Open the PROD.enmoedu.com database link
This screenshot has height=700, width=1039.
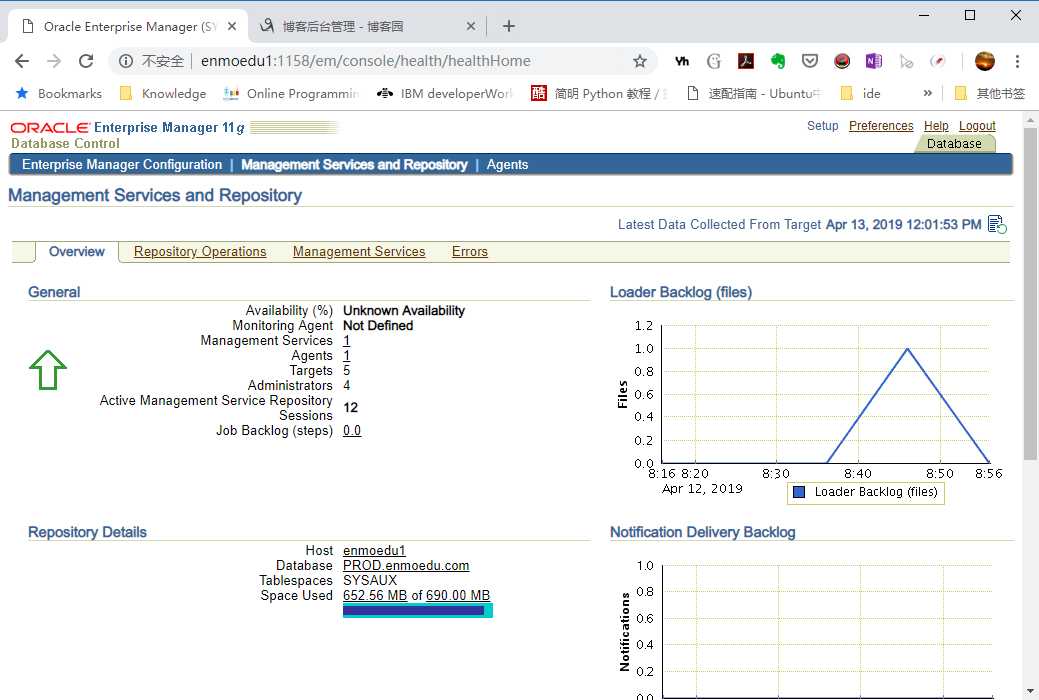(406, 566)
